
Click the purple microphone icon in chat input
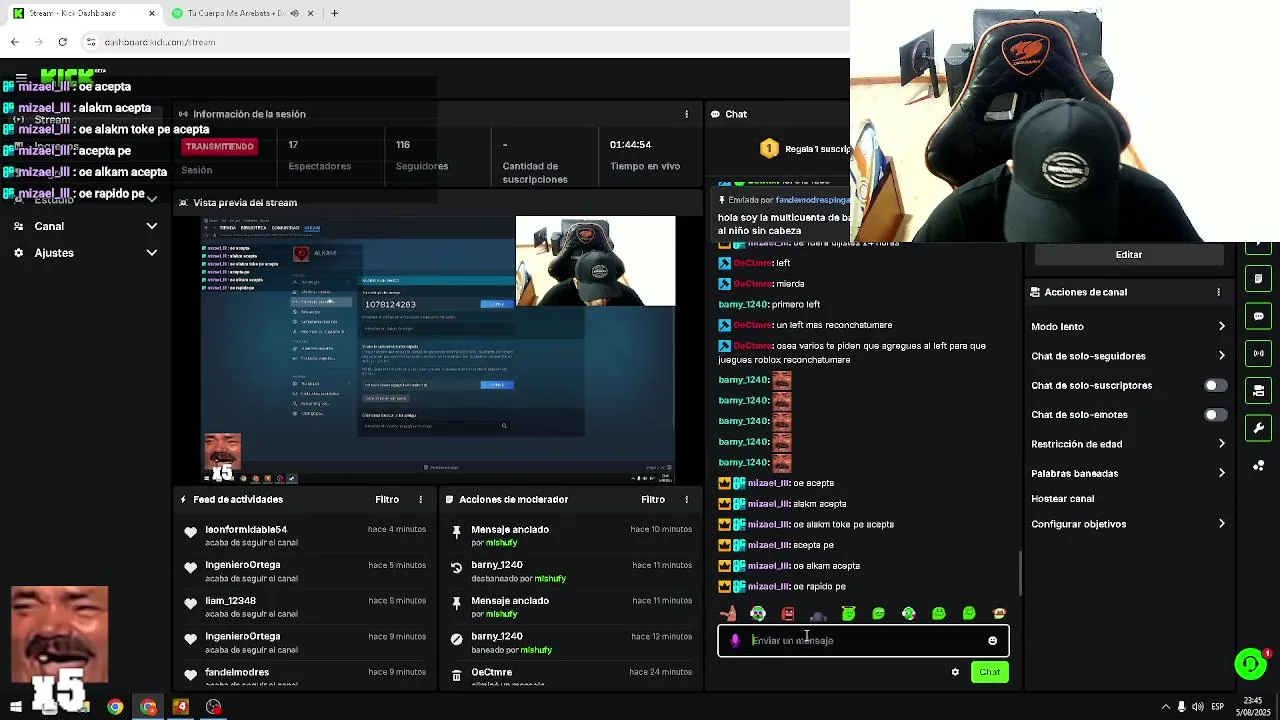(x=735, y=641)
